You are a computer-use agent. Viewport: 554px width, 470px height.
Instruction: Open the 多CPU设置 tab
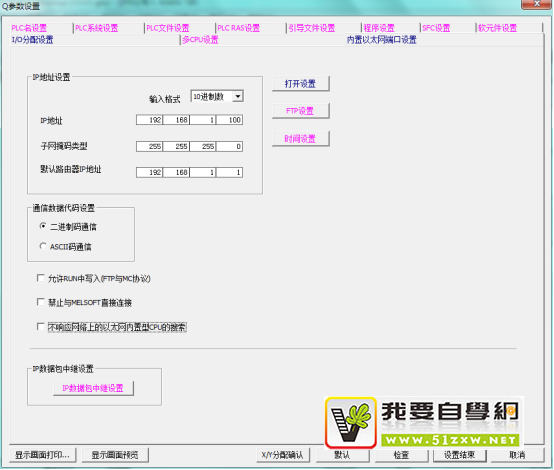pyautogui.click(x=200, y=40)
